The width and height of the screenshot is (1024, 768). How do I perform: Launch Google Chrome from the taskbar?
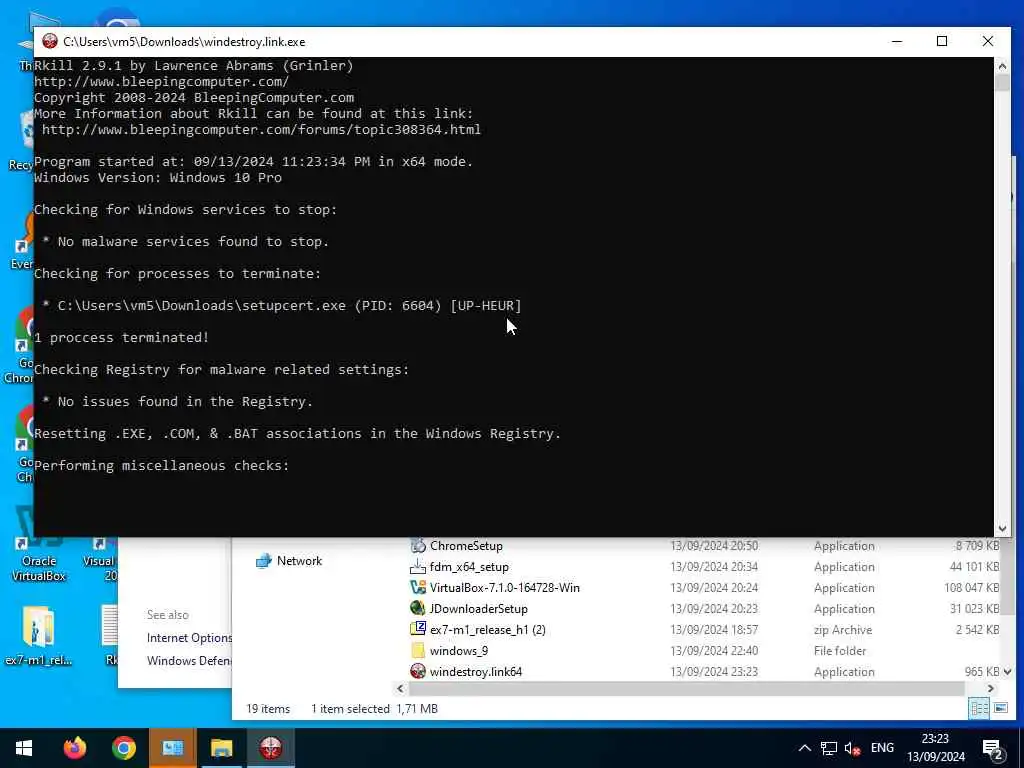point(123,748)
